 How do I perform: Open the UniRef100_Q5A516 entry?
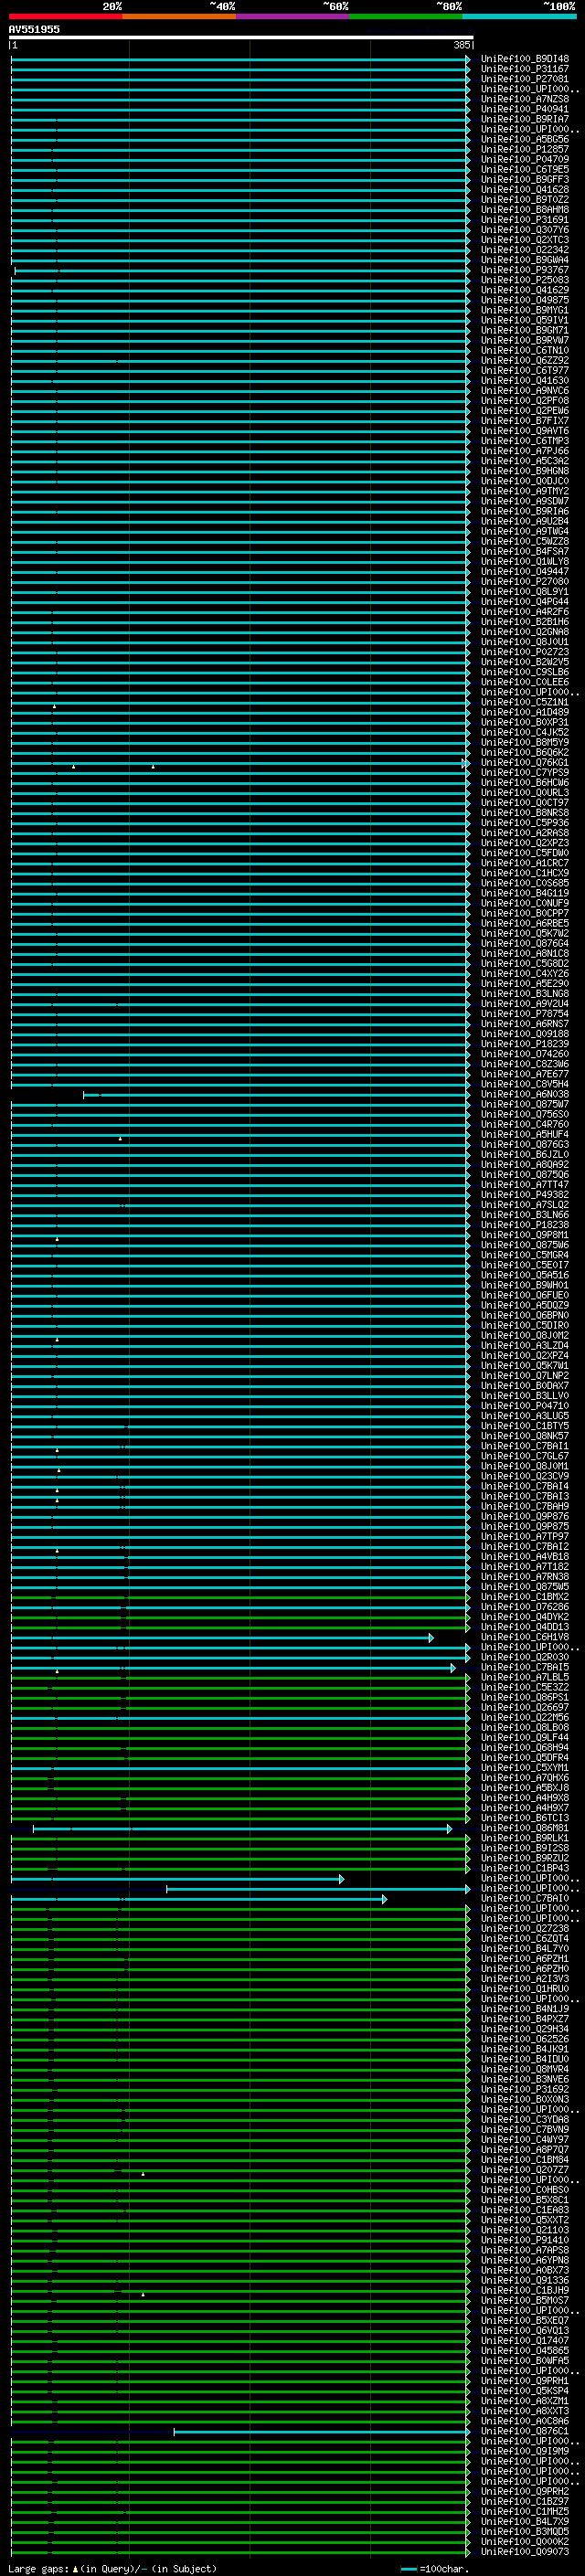525,1275
